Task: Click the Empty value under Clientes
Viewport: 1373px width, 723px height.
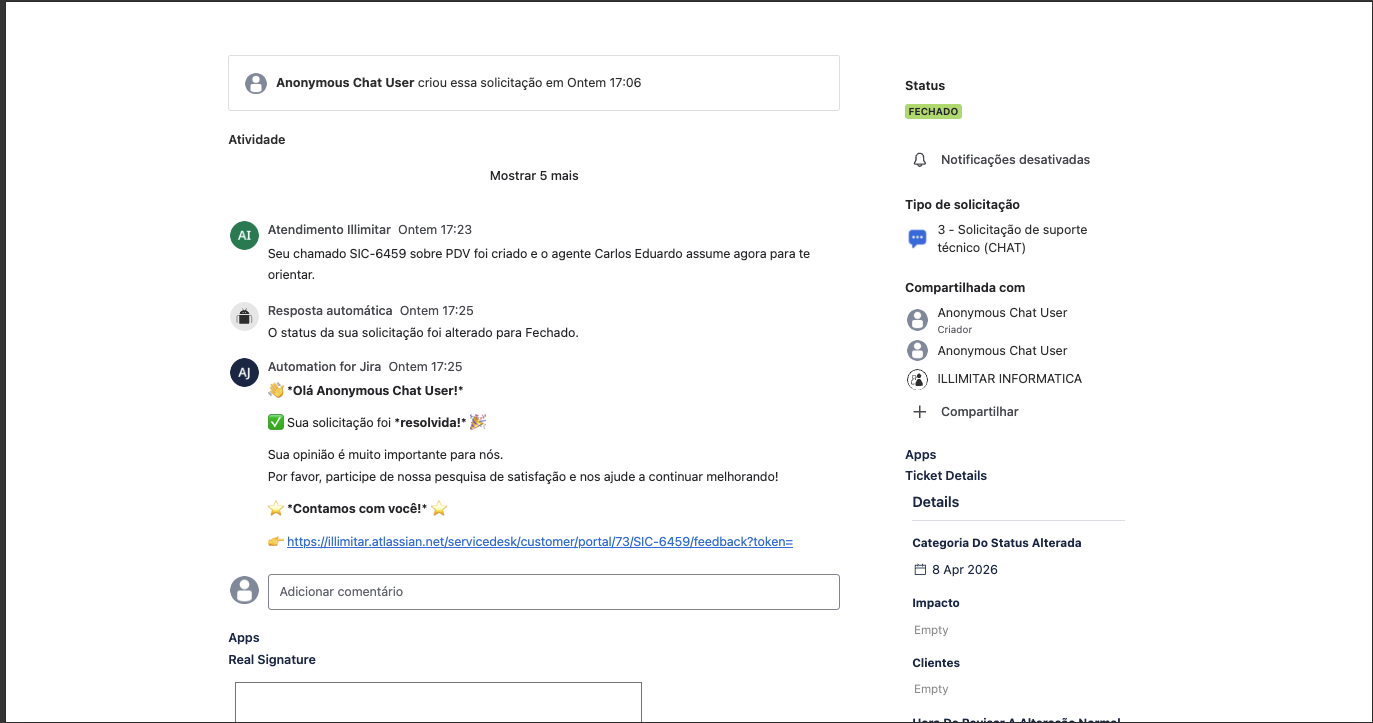Action: [931, 689]
